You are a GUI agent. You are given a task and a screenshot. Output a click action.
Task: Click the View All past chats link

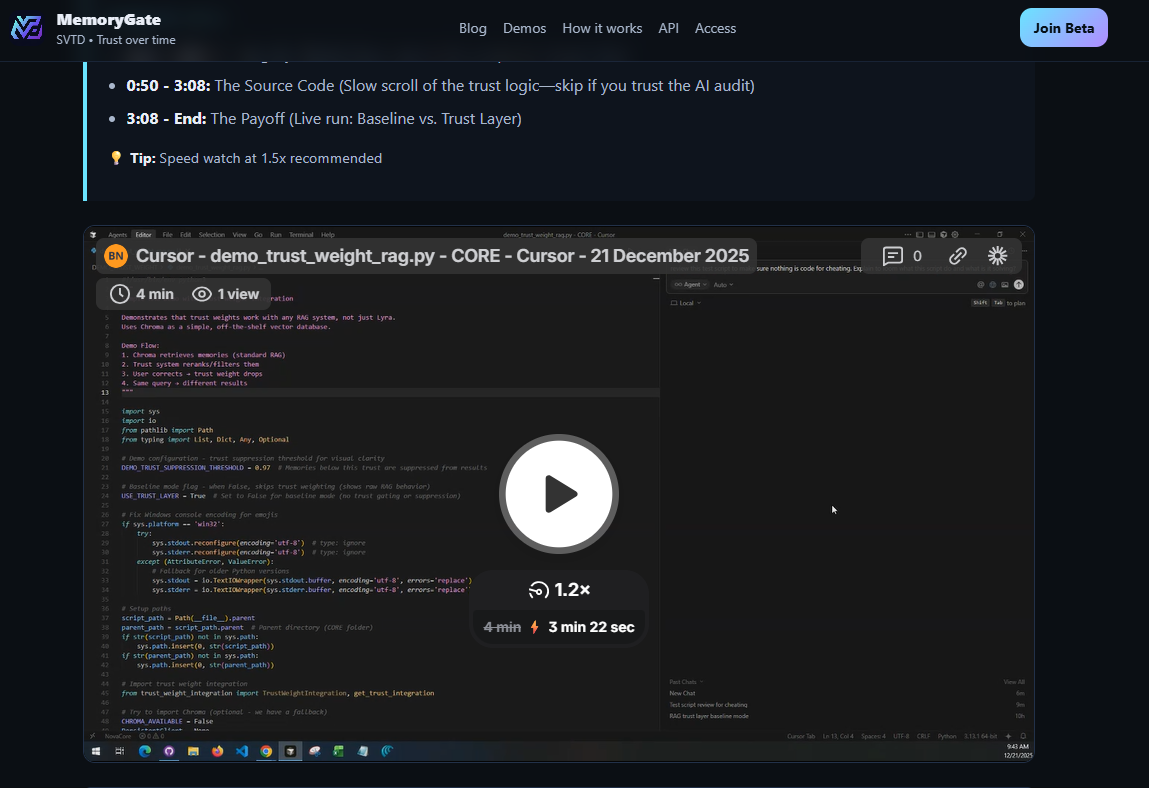coord(1016,681)
